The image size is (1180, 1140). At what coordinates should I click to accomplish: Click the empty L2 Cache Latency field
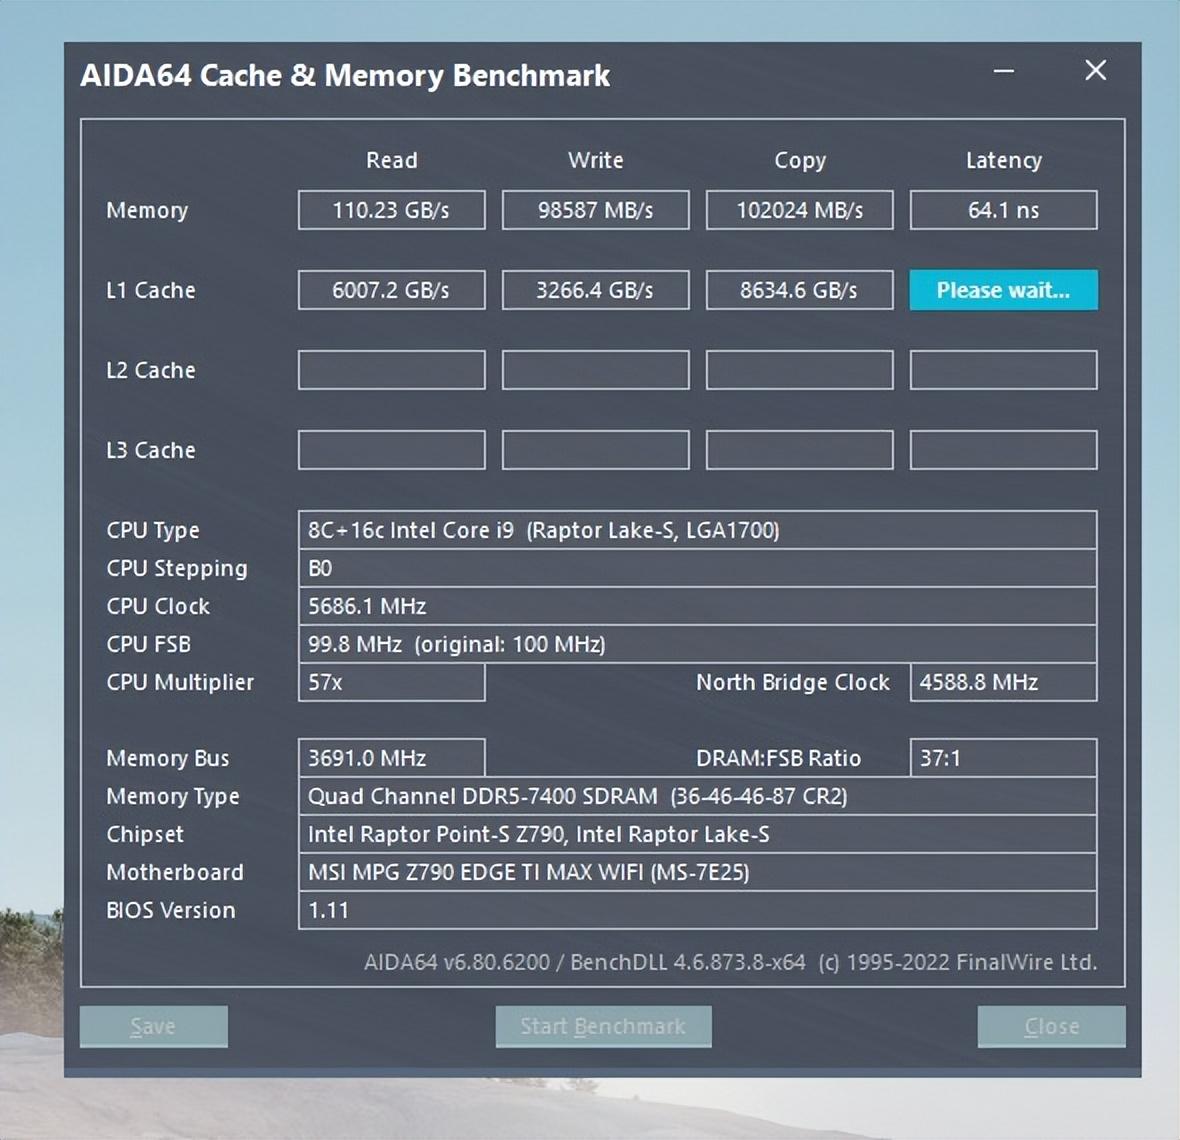click(1003, 369)
